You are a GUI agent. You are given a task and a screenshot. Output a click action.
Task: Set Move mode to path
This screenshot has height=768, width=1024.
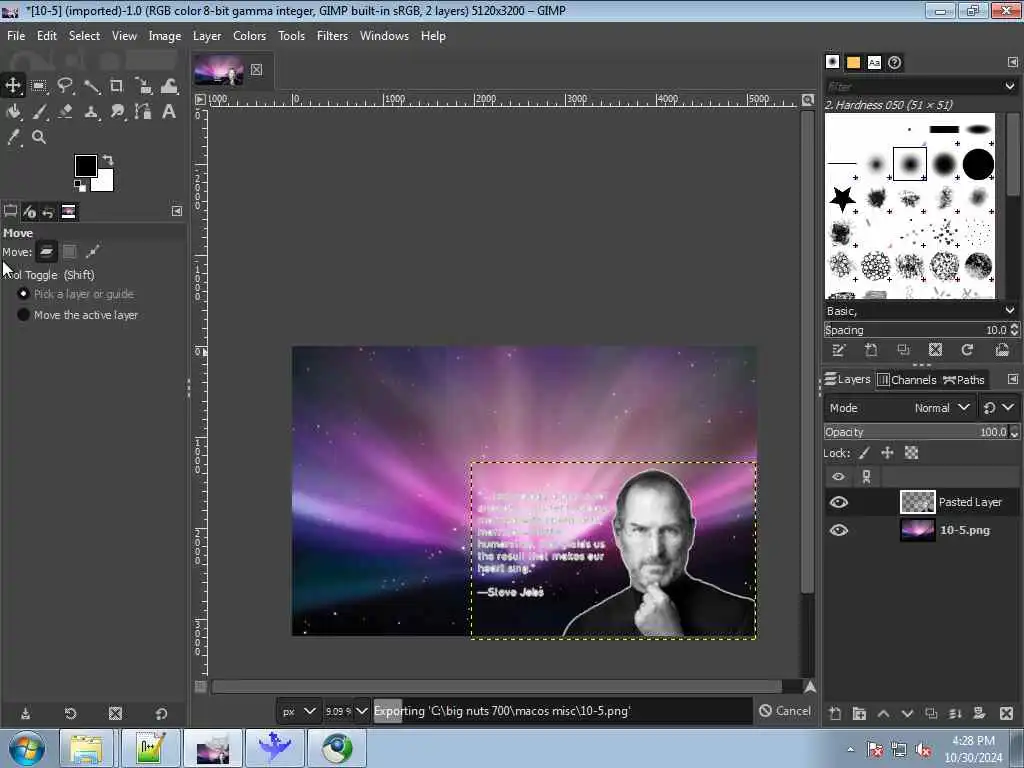tap(93, 251)
